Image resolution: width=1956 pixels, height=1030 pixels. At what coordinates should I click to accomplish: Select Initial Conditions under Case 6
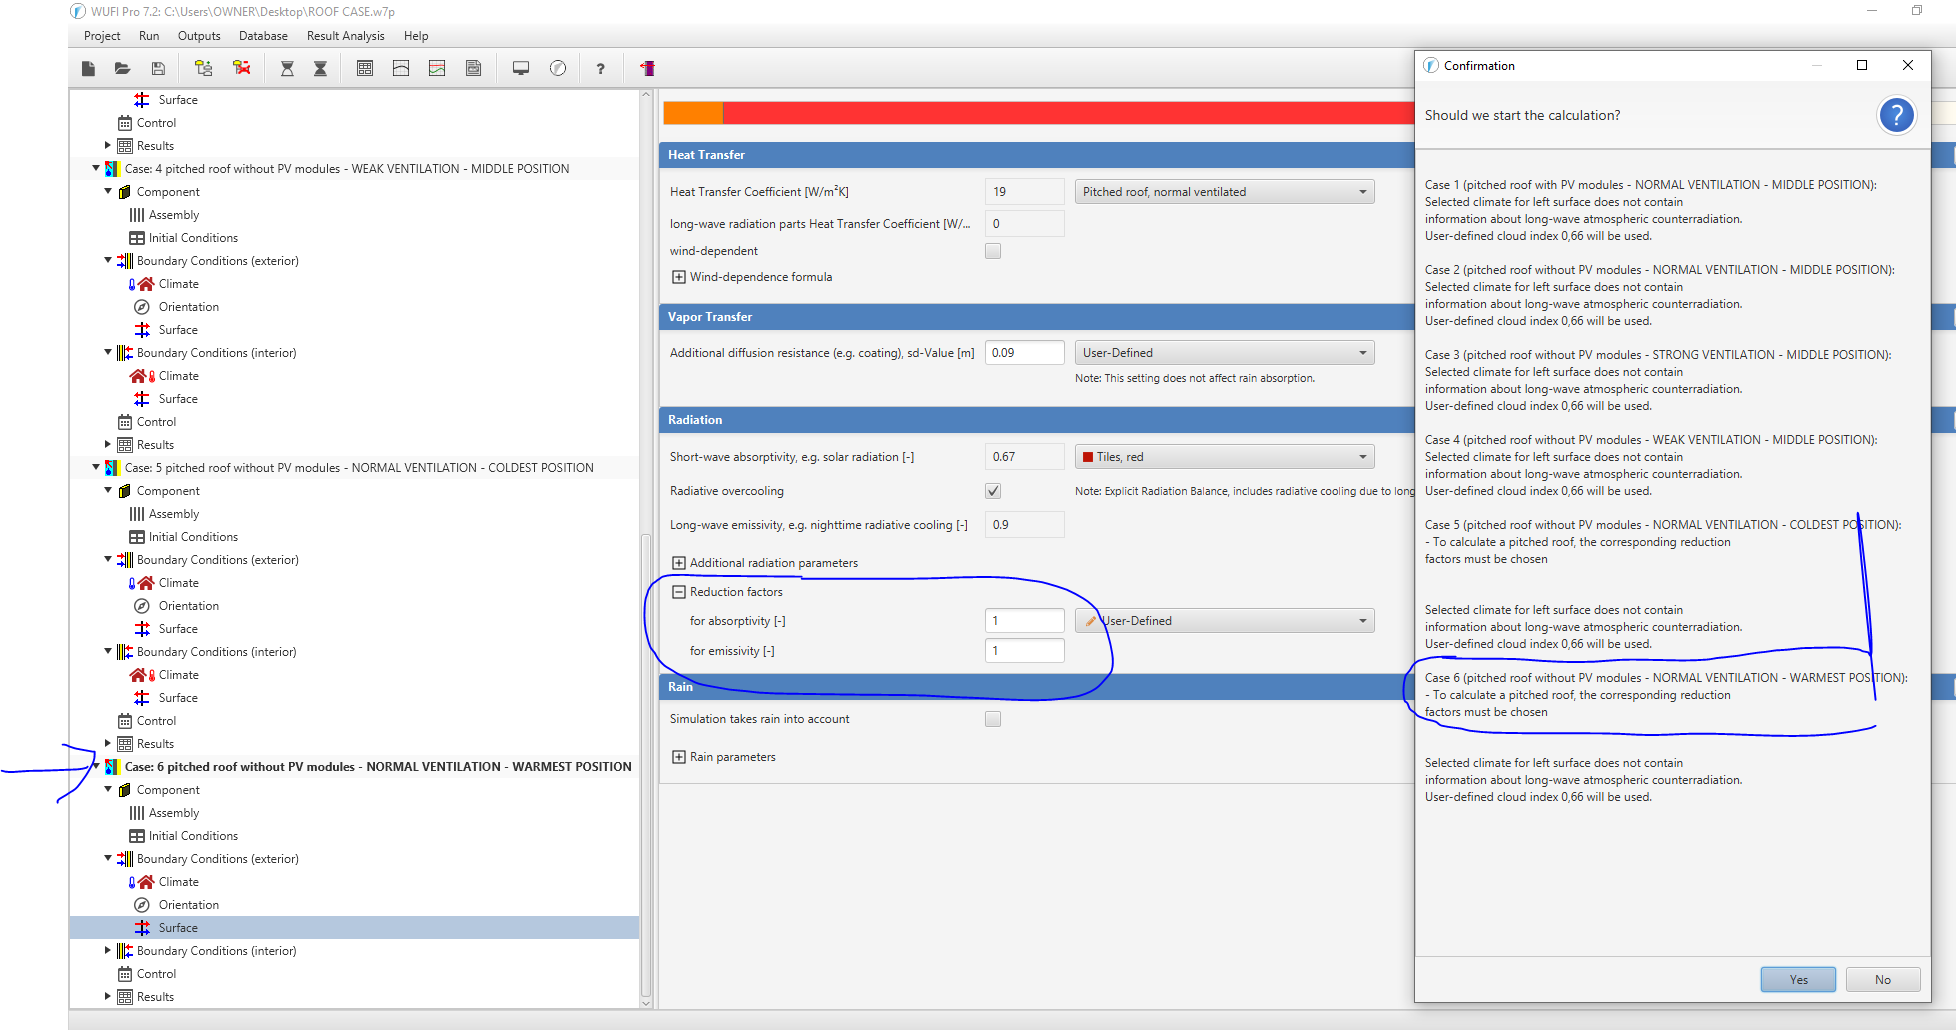(193, 836)
